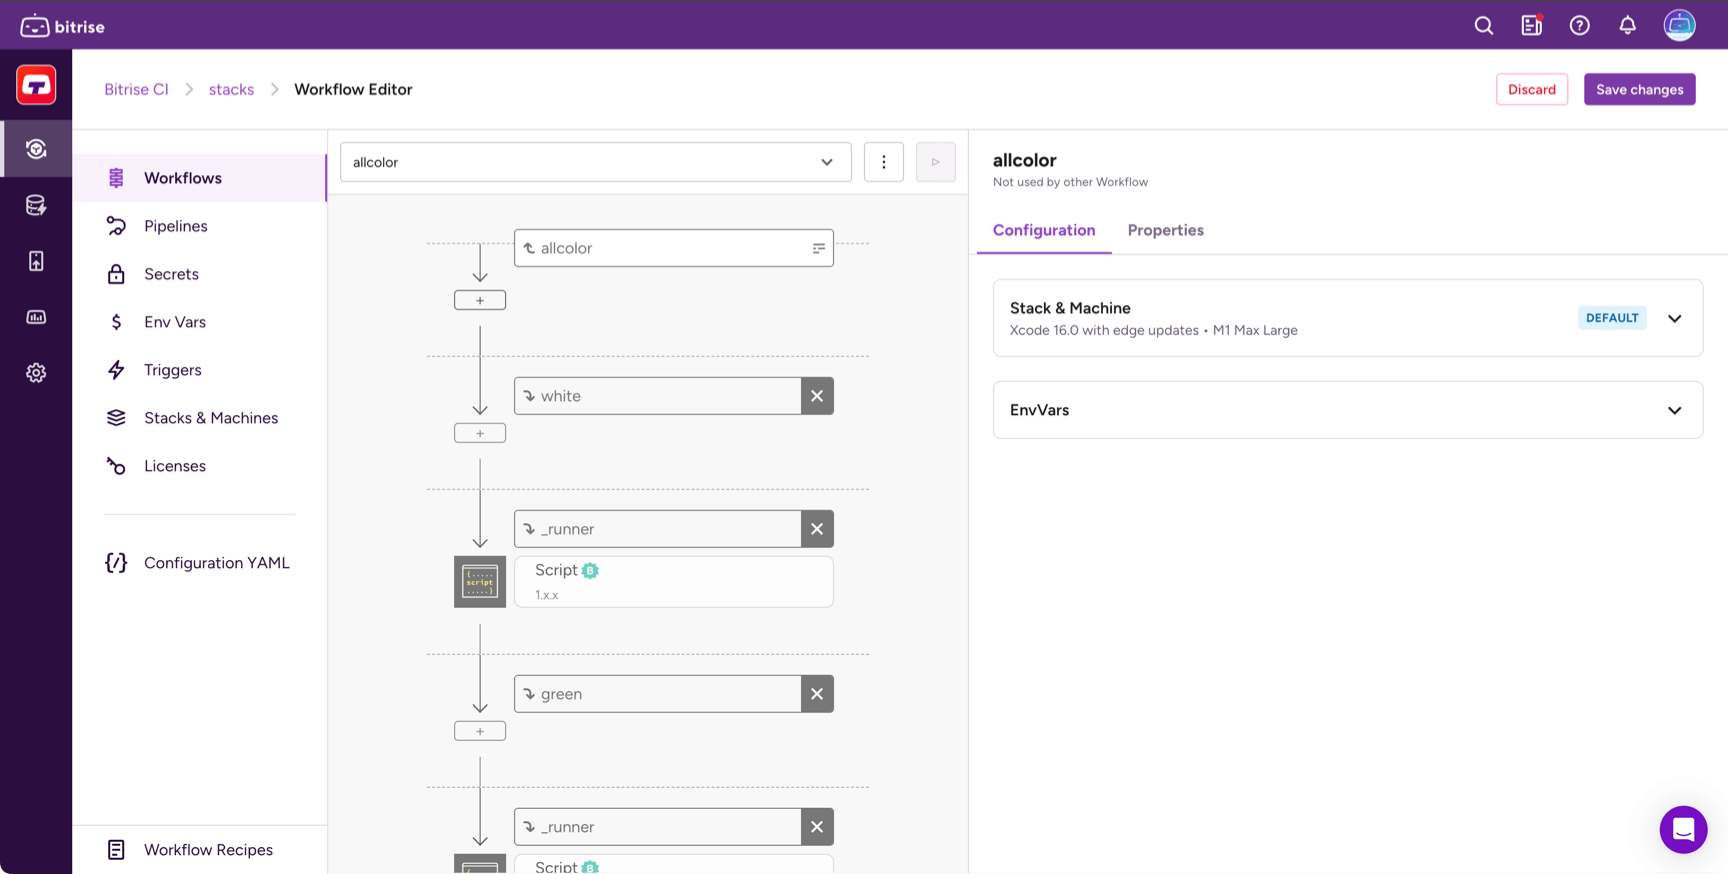Viewport: 1728px width, 874px height.
Task: Open Licenses in the sidebar
Action: pos(200,466)
